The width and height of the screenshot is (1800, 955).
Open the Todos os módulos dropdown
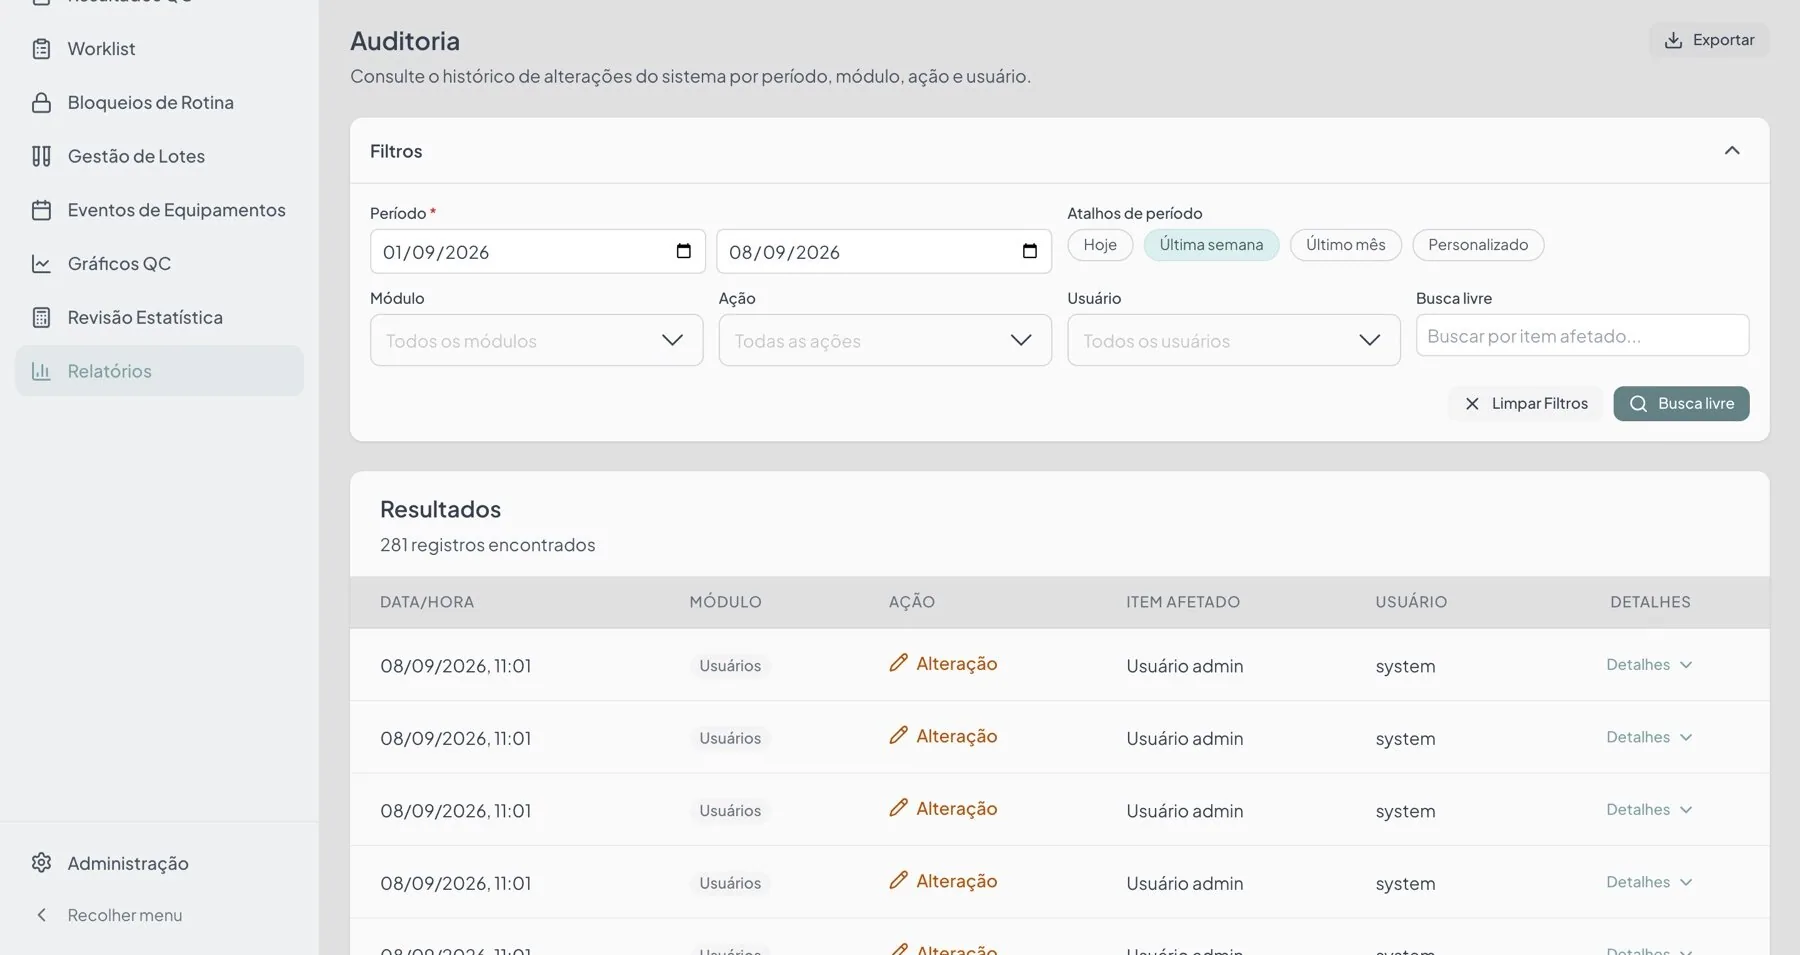[x=536, y=340]
